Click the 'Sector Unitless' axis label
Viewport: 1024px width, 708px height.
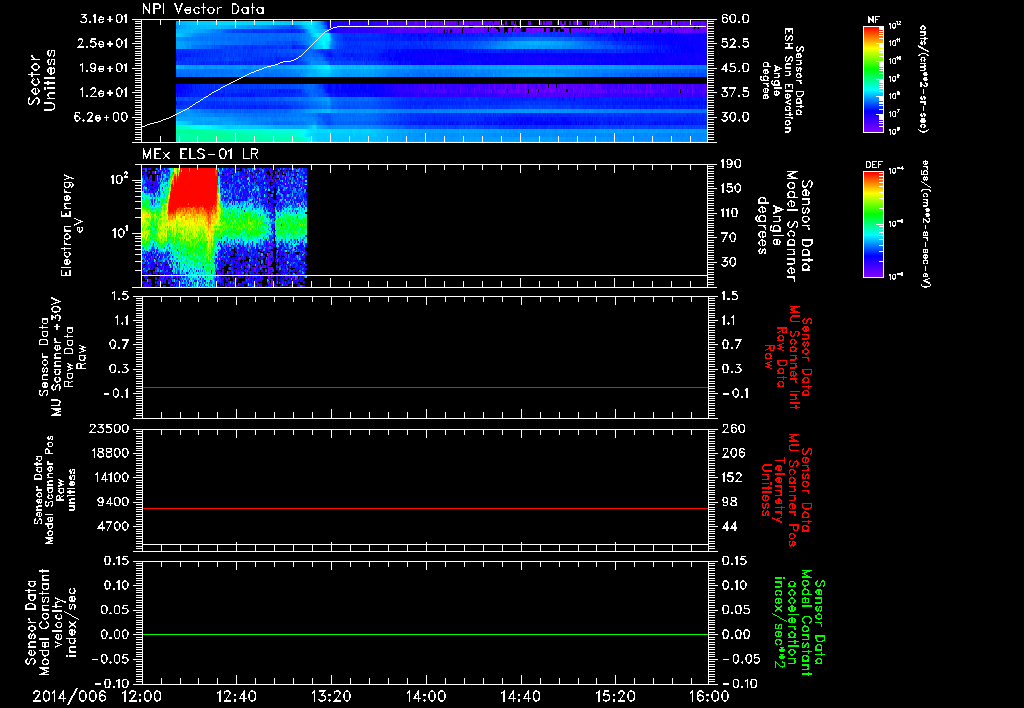tap(41, 80)
